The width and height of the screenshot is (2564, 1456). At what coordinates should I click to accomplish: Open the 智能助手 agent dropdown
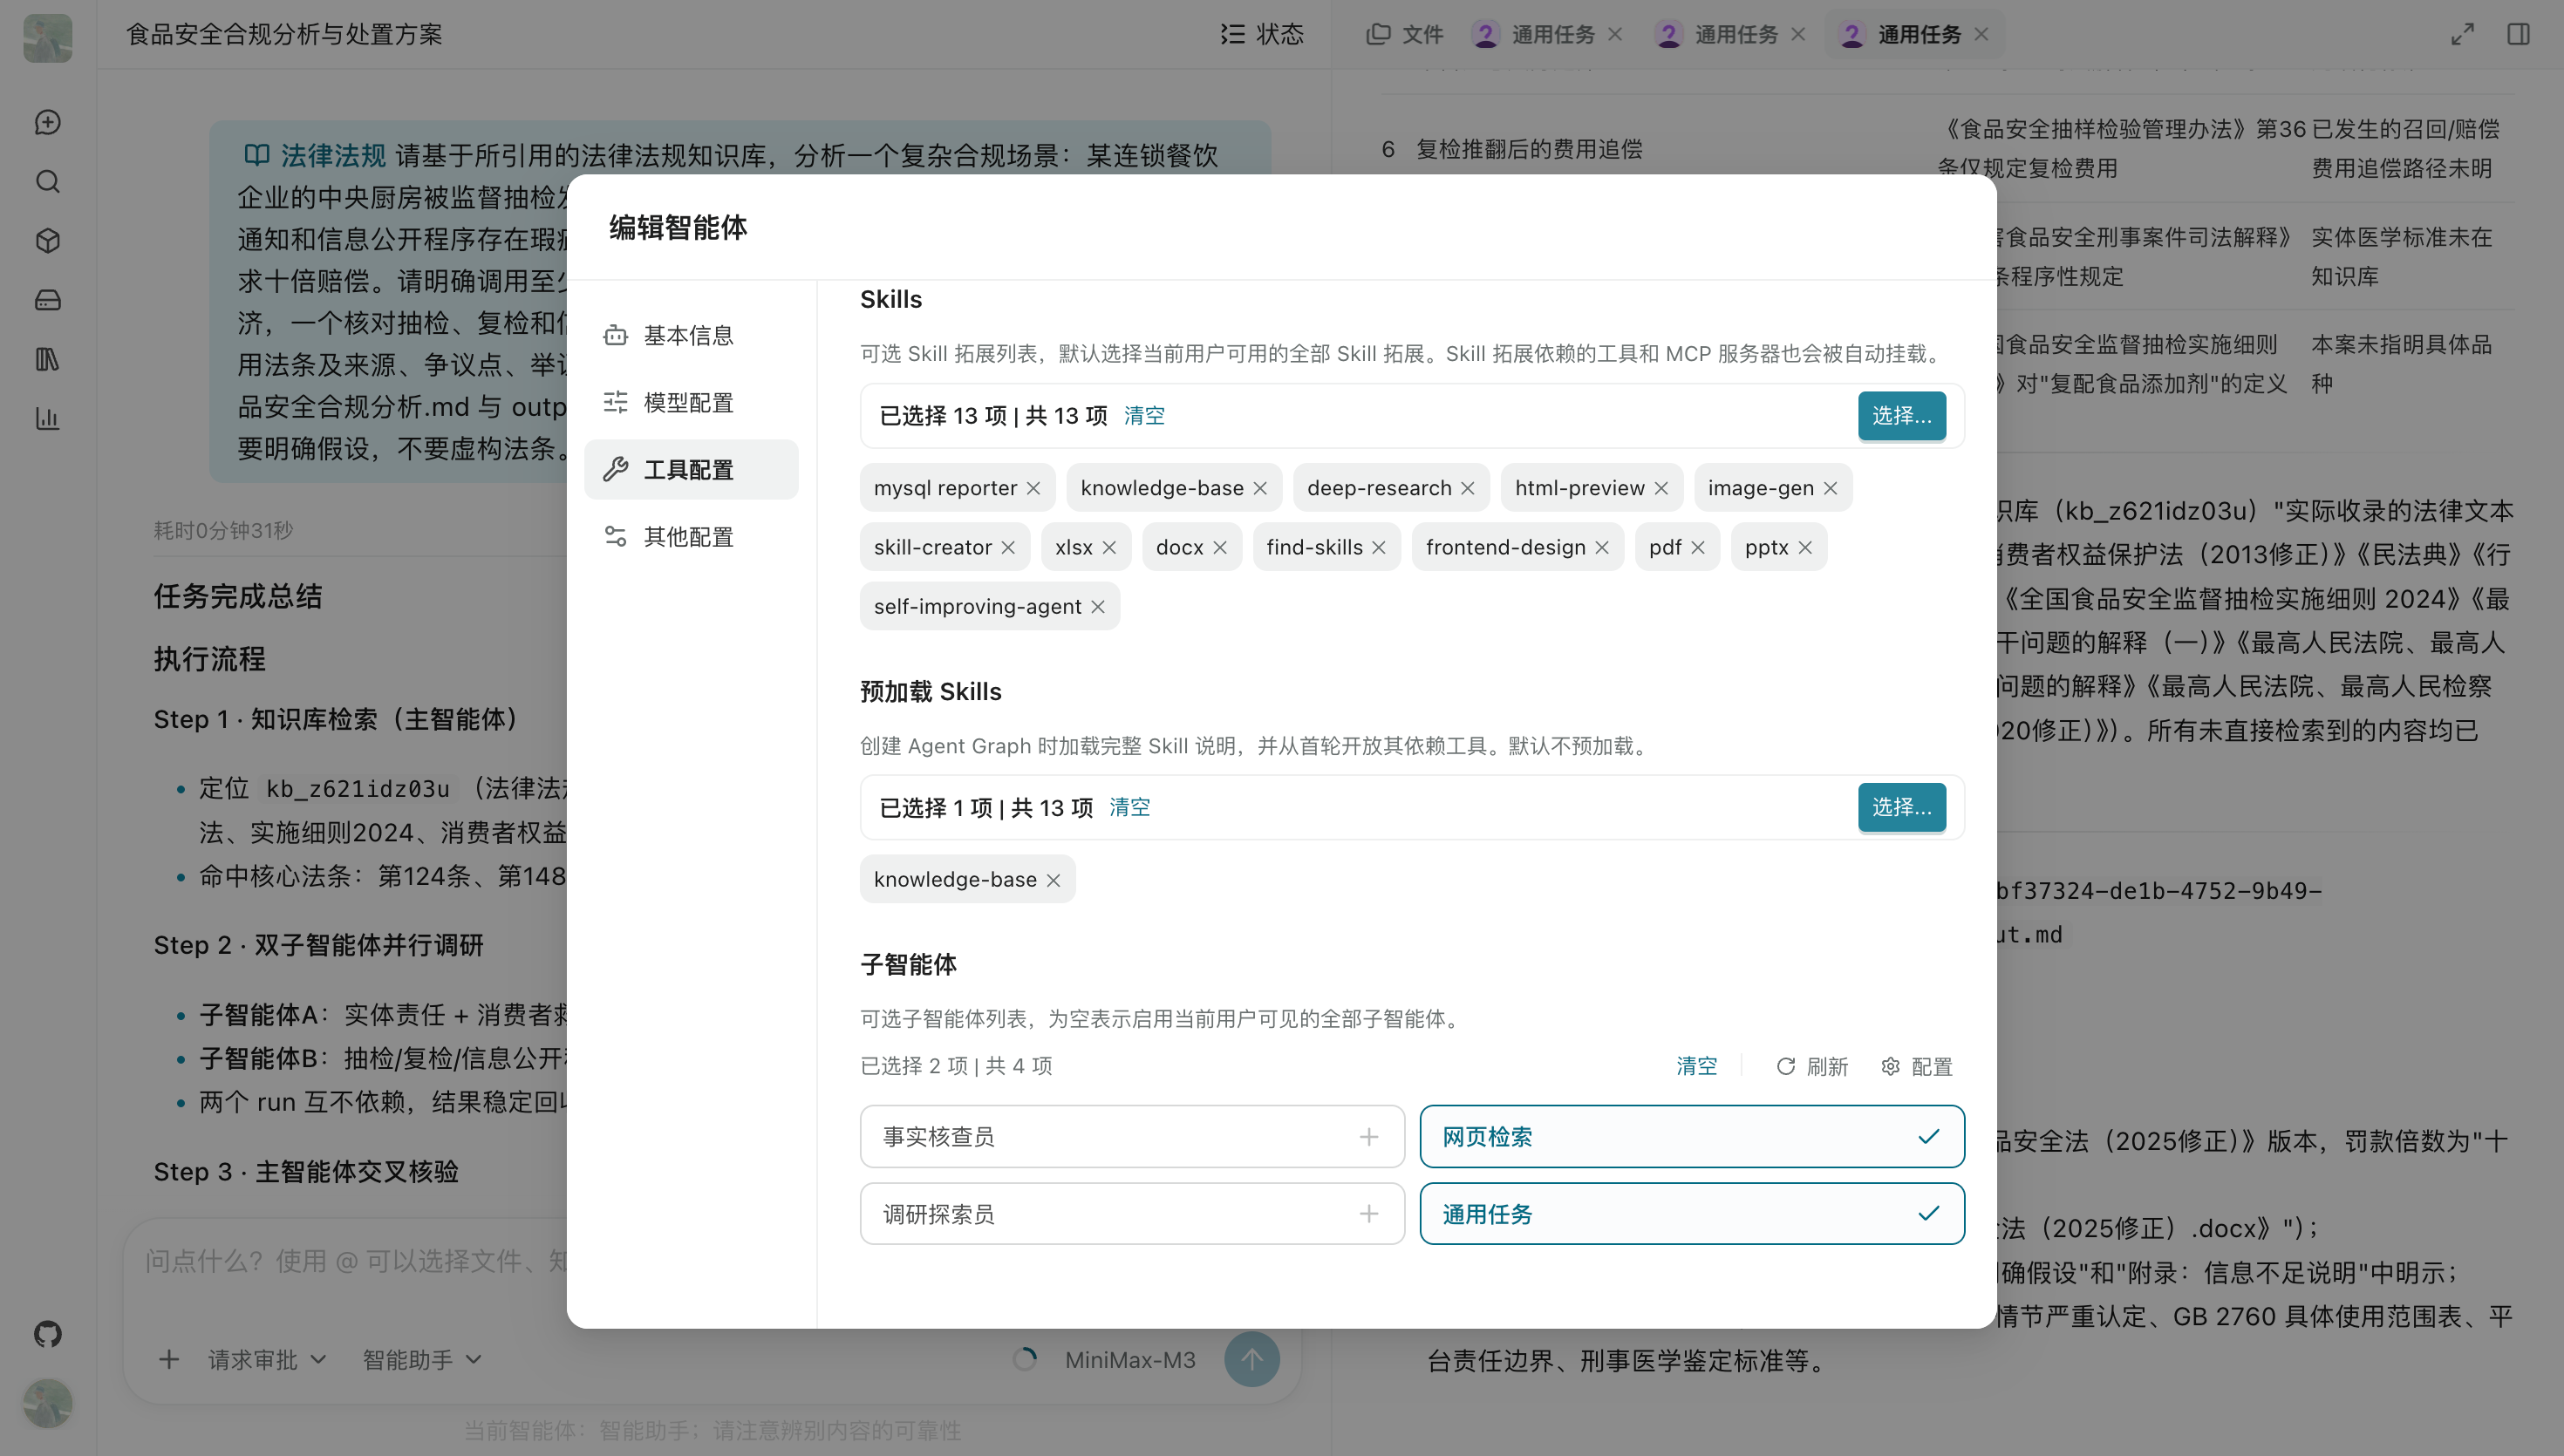pos(422,1360)
